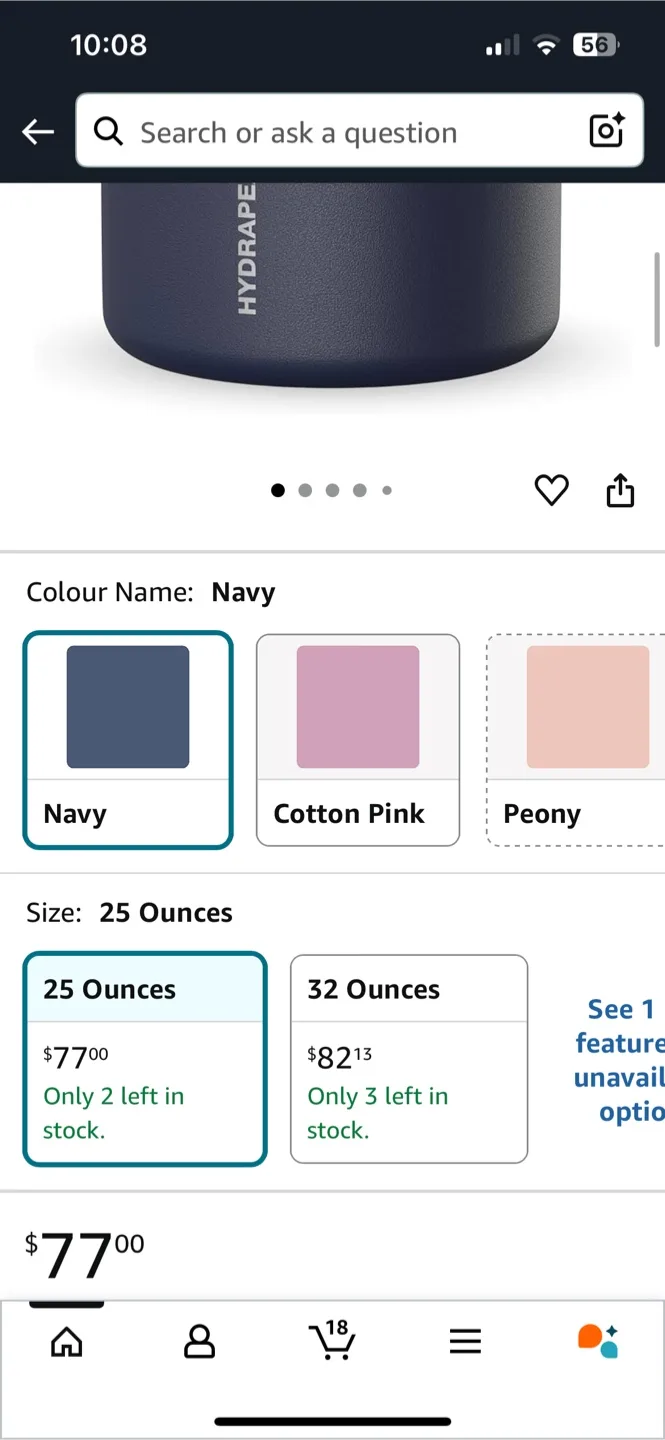The width and height of the screenshot is (665, 1440).
Task: Launch the Rufus AI assistant icon
Action: tap(598, 1341)
